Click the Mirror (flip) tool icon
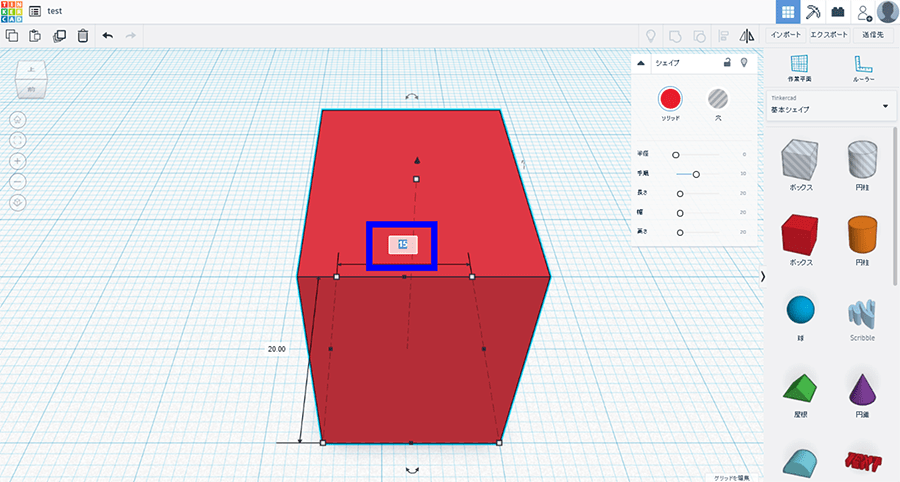900x482 pixels. tap(747, 36)
